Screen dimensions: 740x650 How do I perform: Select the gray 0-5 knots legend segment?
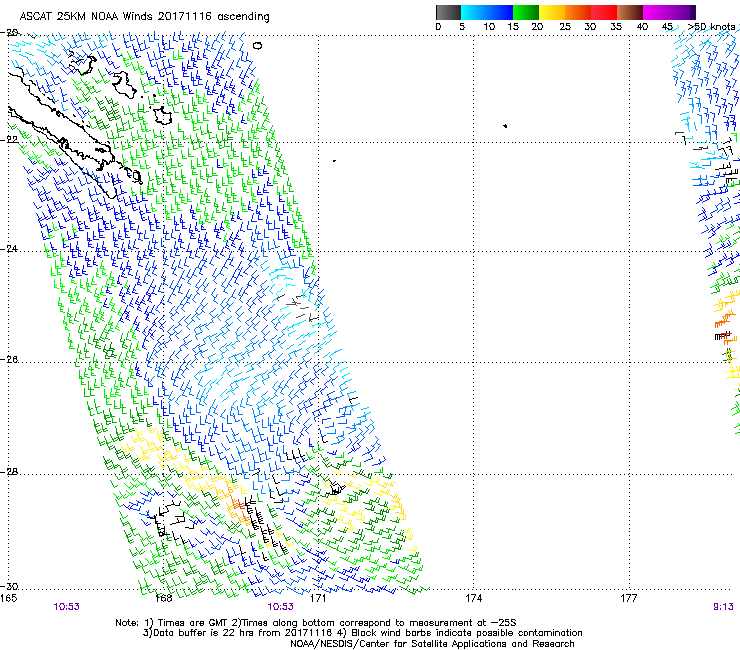tap(448, 12)
